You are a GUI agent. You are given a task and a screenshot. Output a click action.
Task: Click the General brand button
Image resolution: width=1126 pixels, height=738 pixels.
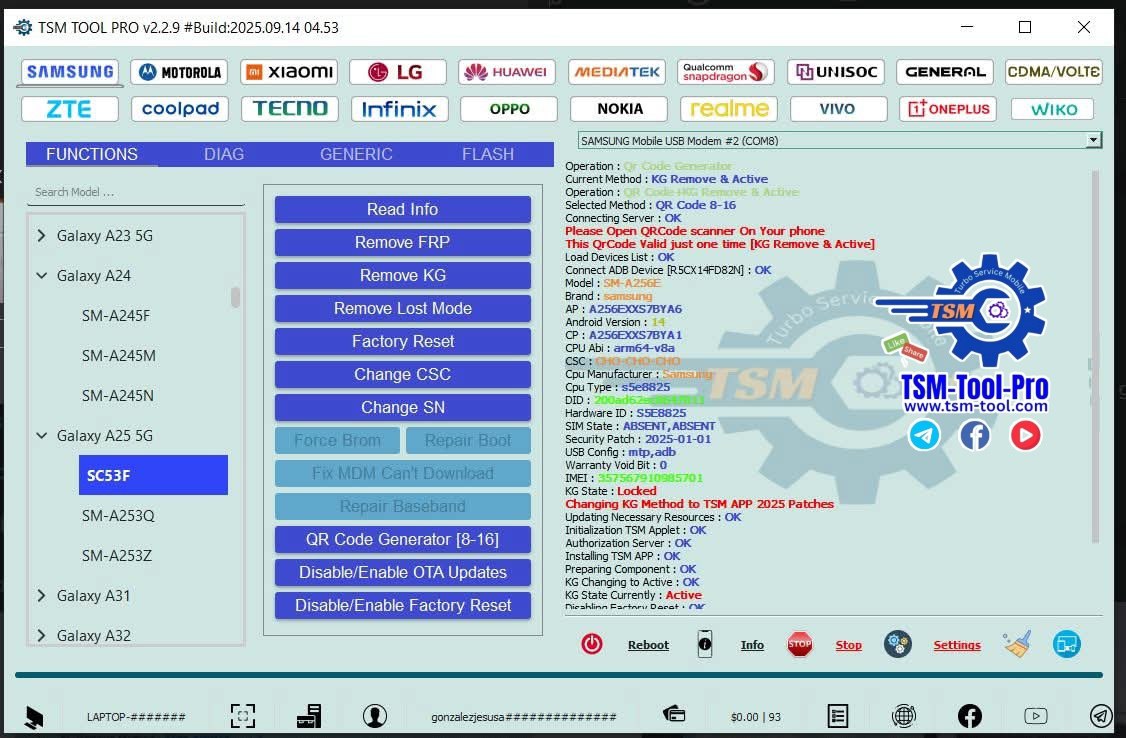tap(945, 72)
